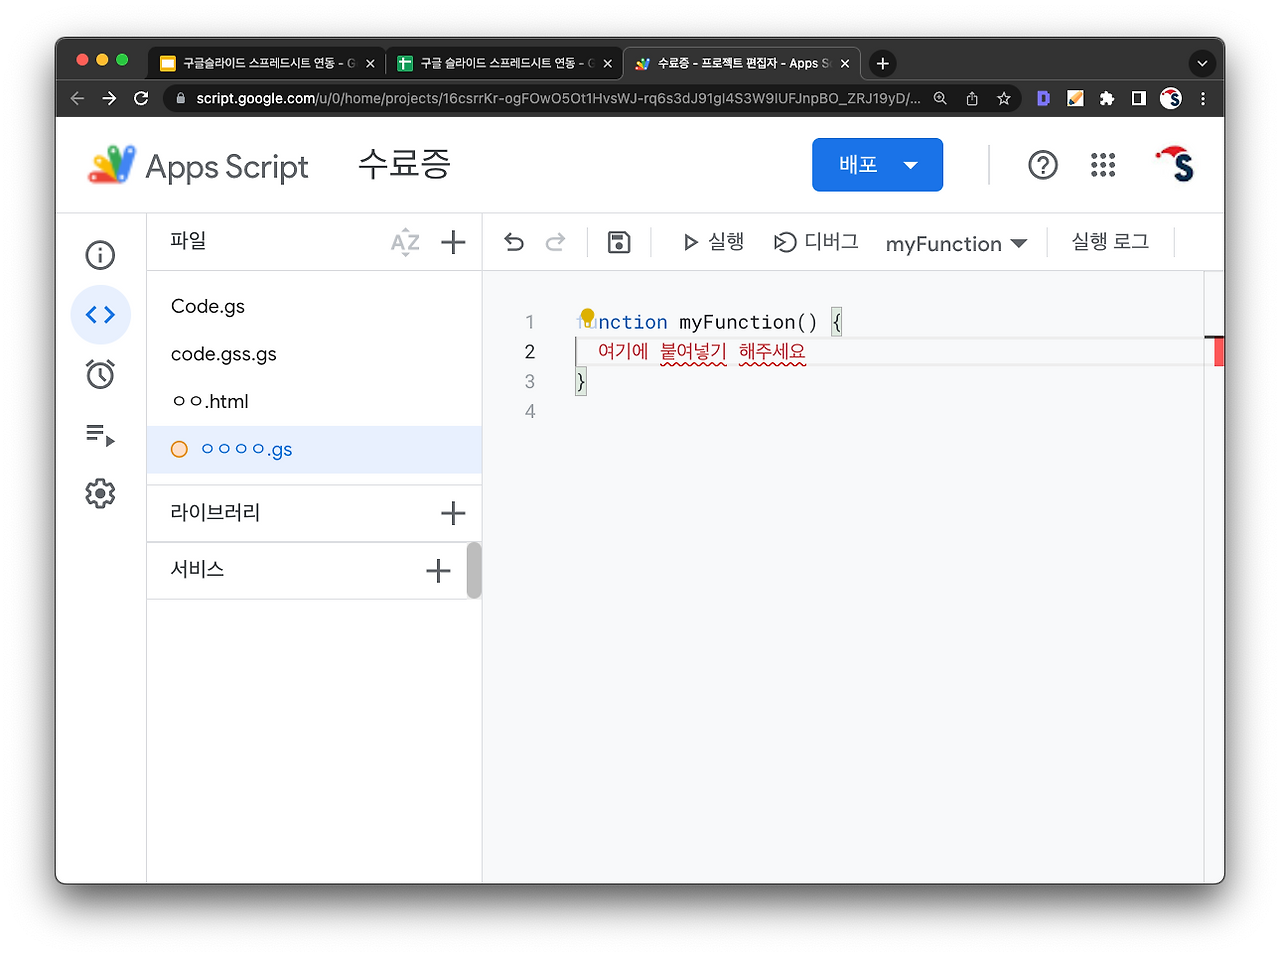Go back in browser history
The height and width of the screenshot is (957, 1280).
(78, 98)
